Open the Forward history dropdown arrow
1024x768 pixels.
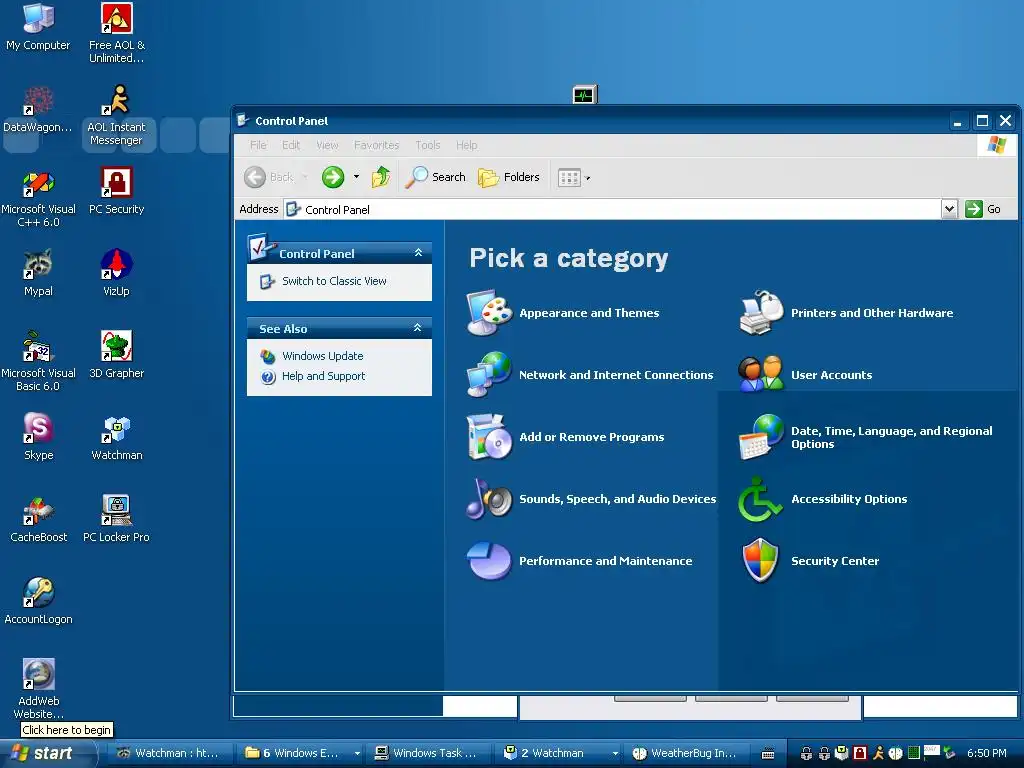coord(357,176)
